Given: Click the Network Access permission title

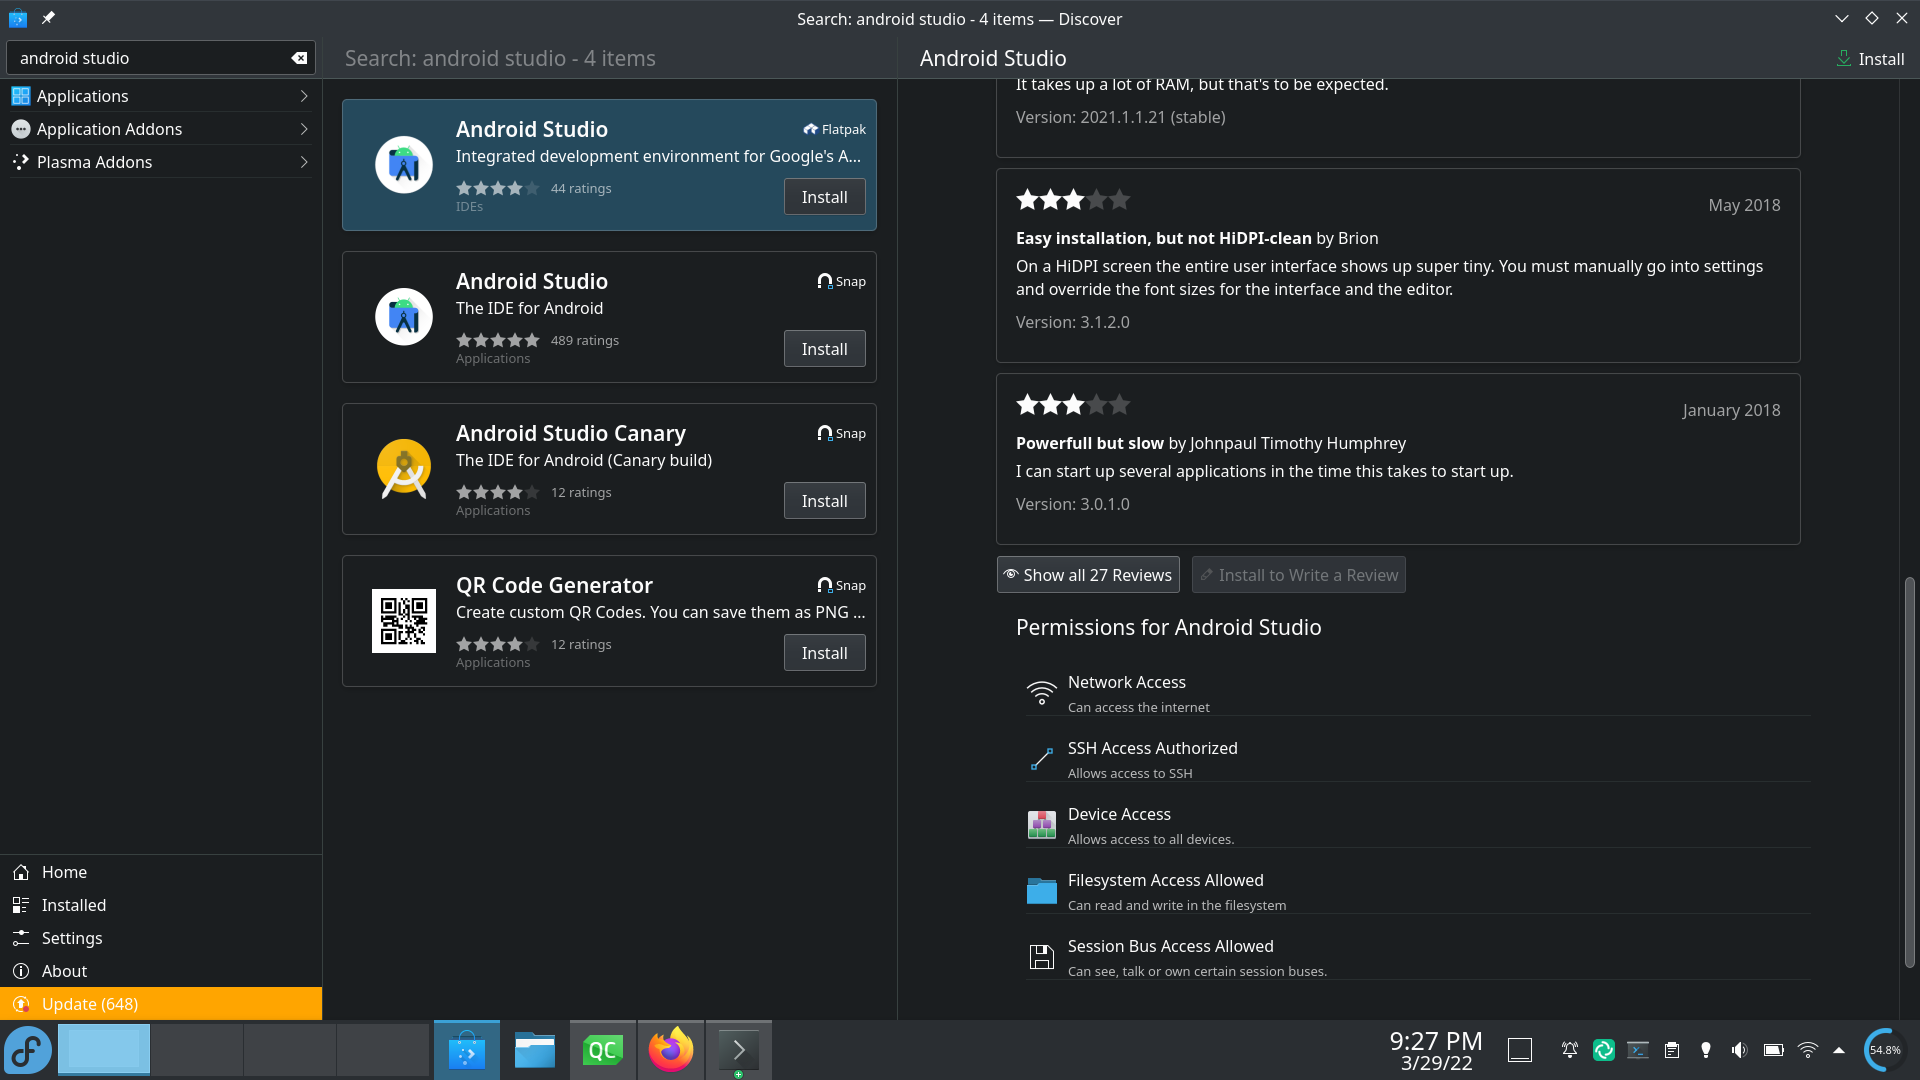Looking at the screenshot, I should [1126, 682].
